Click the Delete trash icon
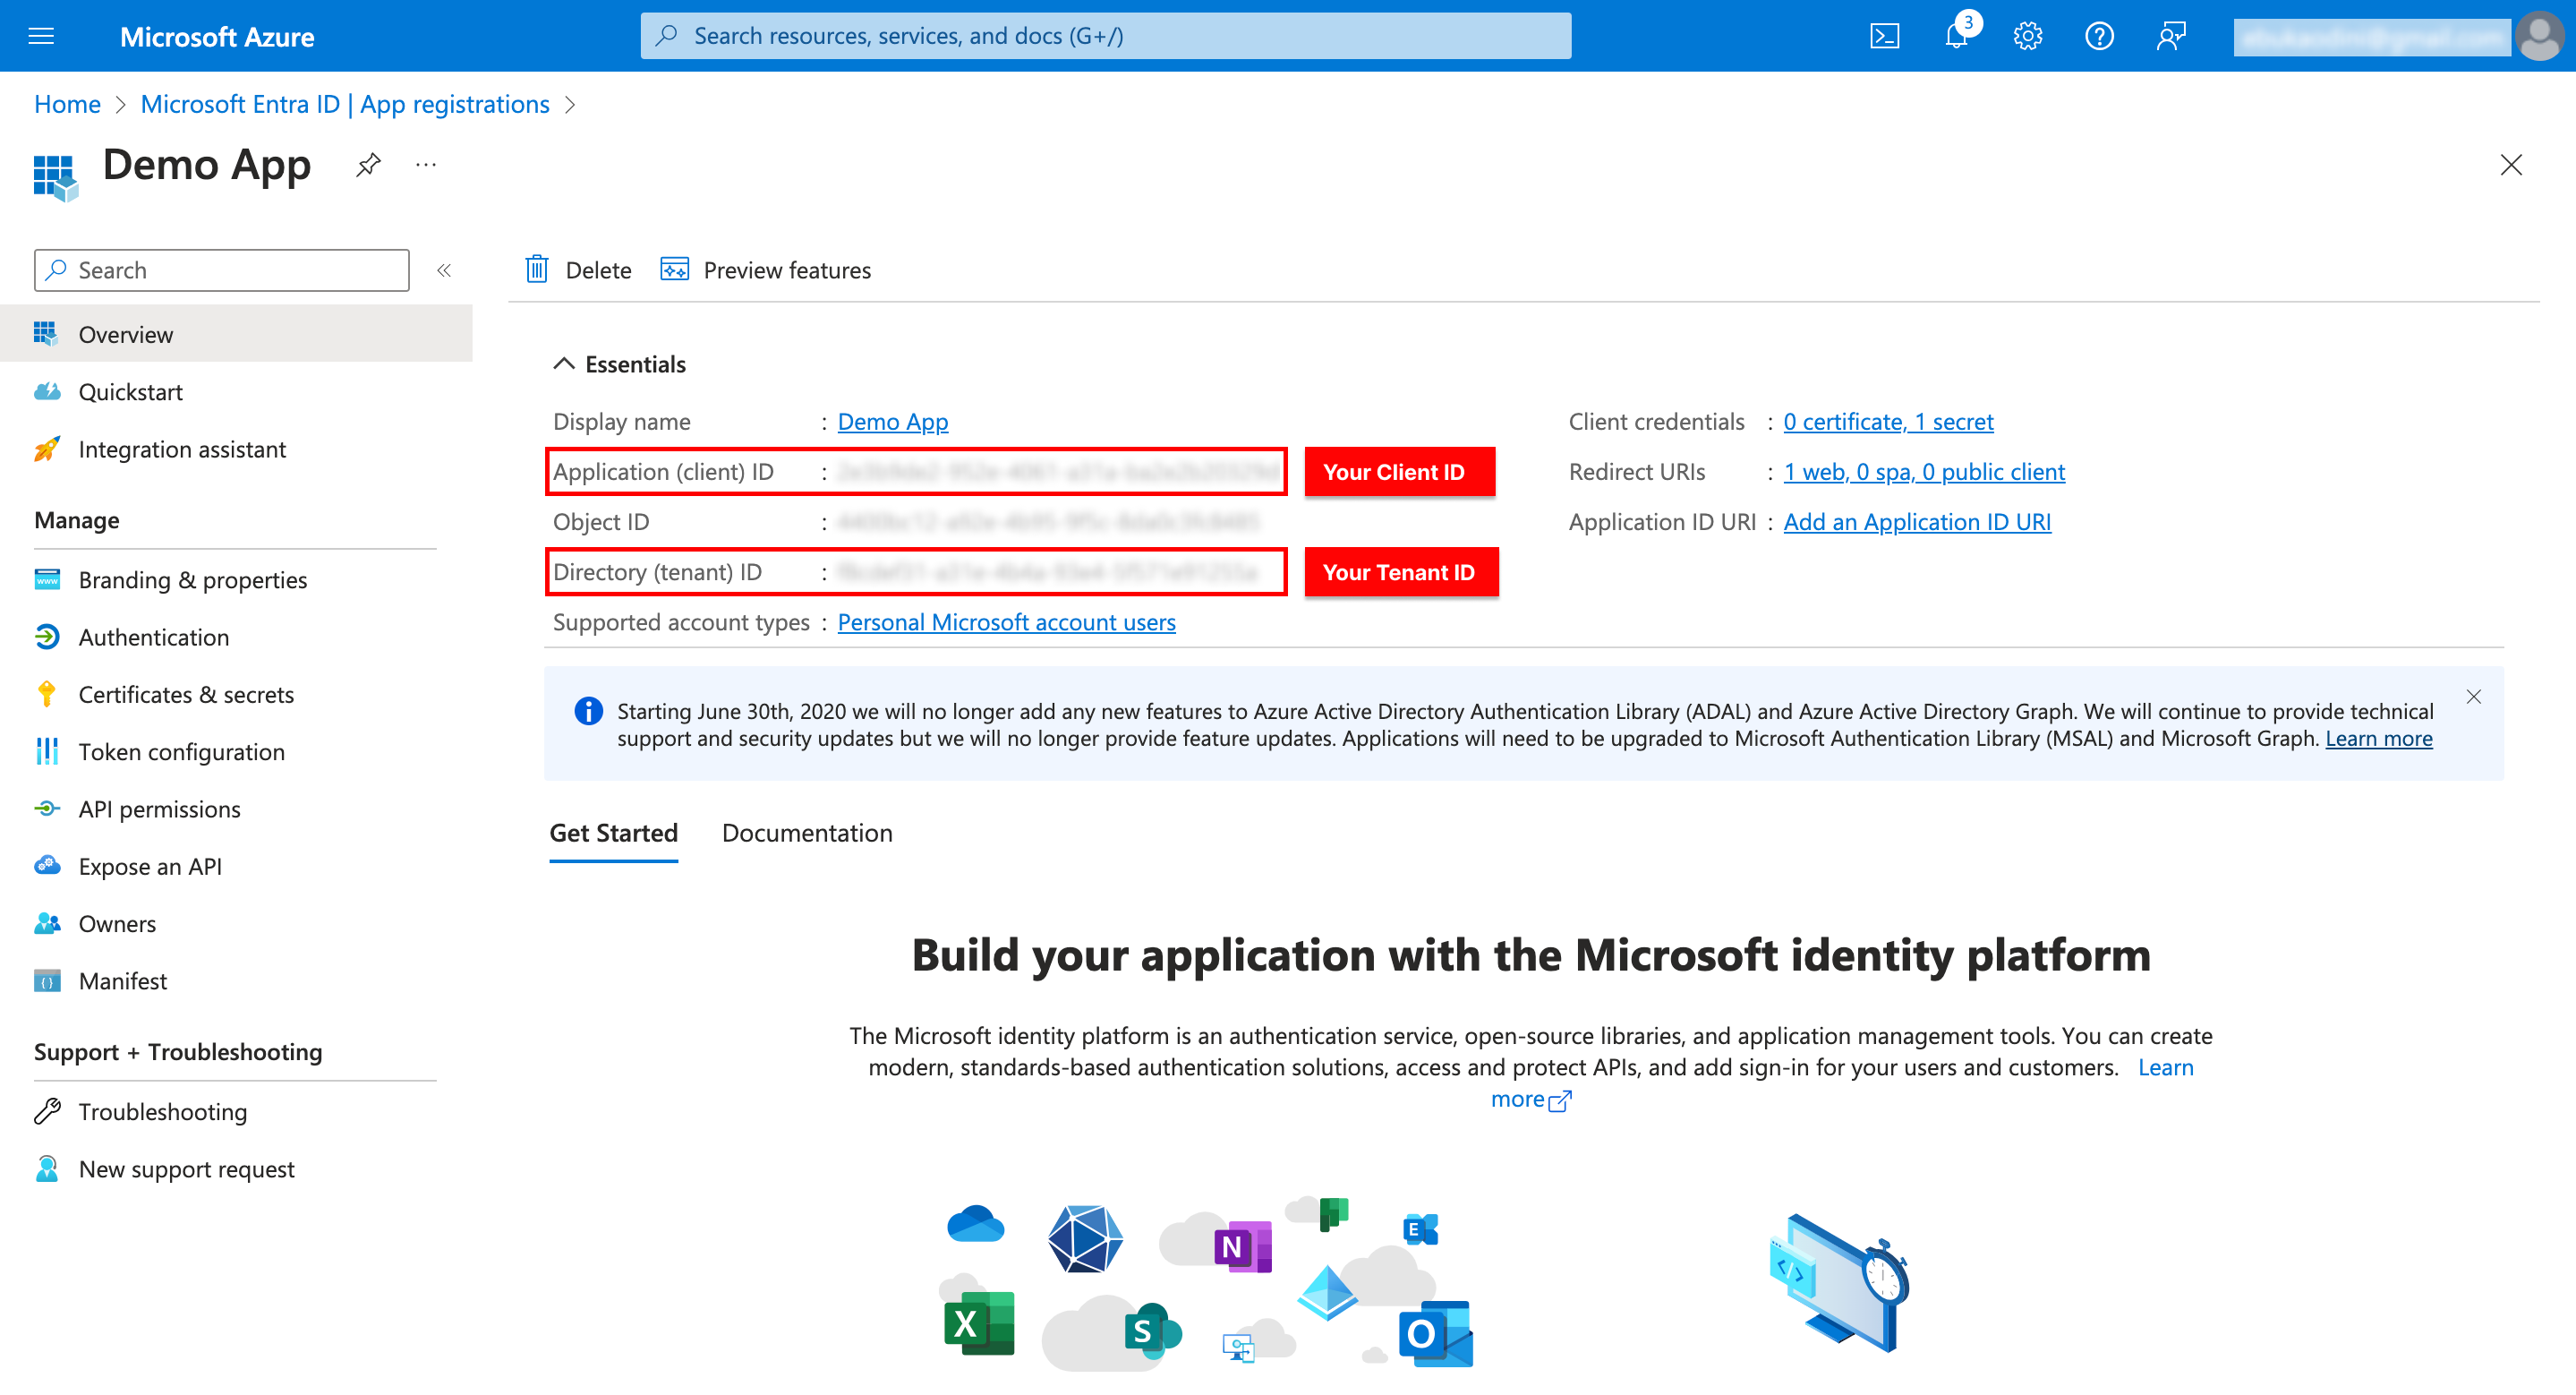Screen dimensions: 2576x1395 coord(537,270)
